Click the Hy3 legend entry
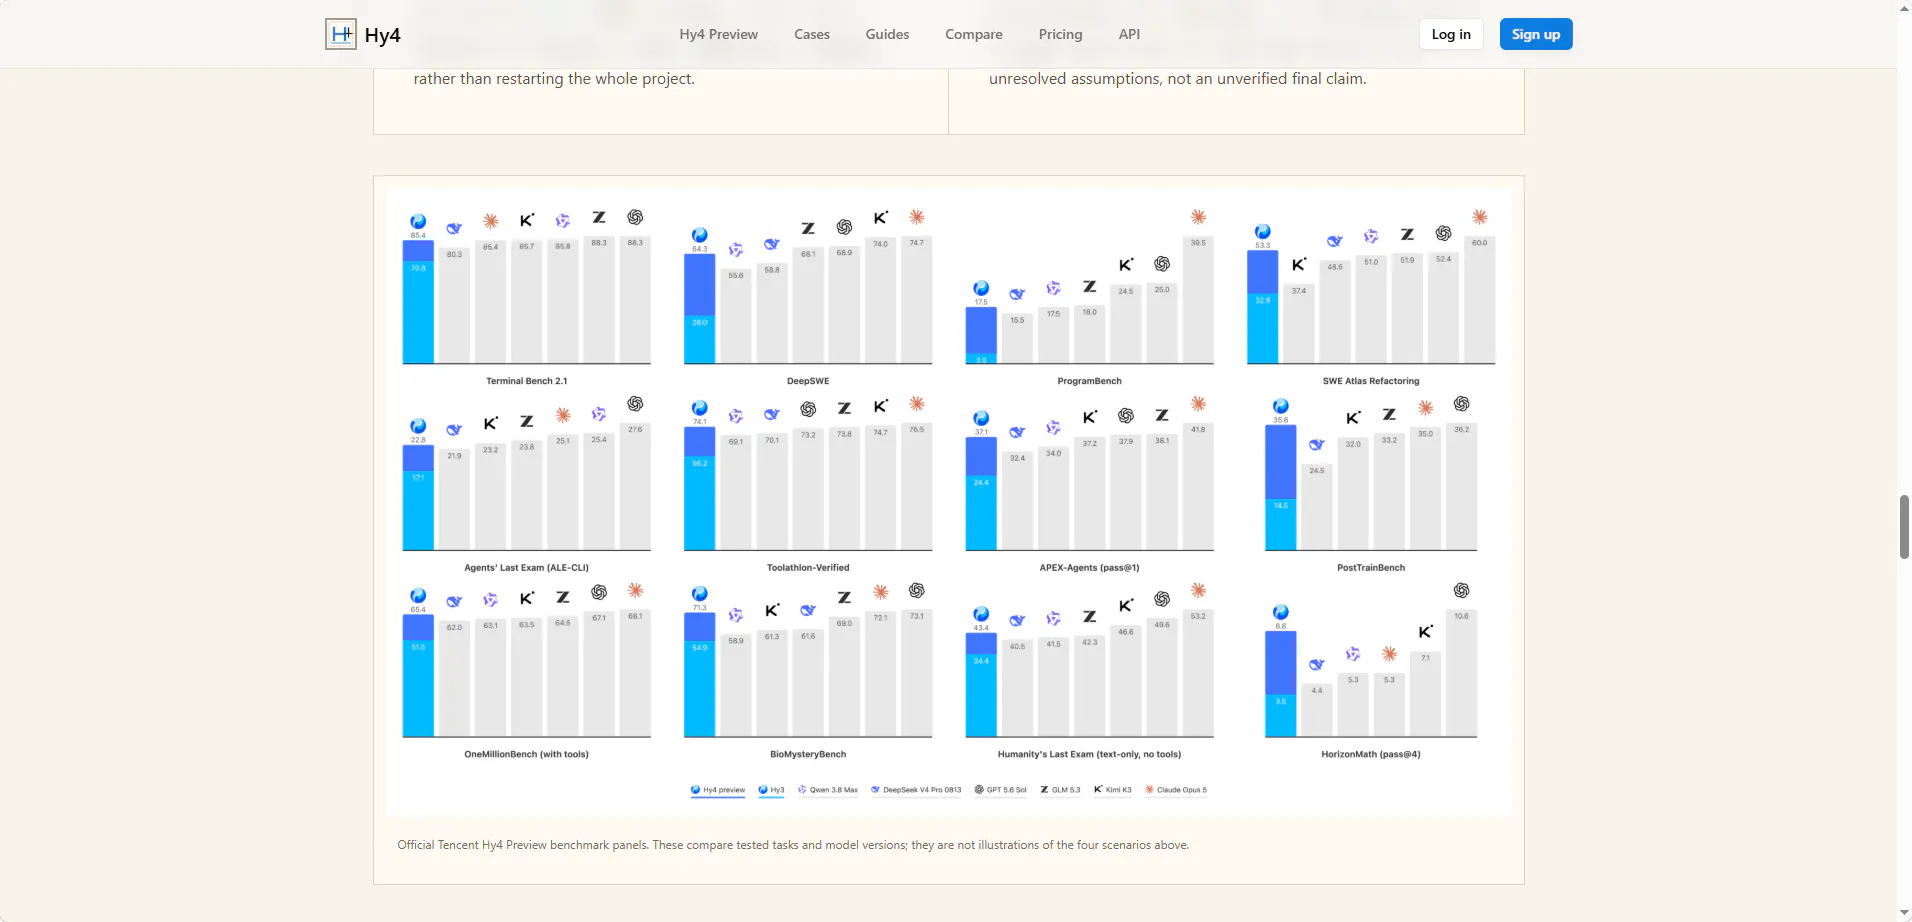Screen dimensions: 1912x922 (771, 790)
